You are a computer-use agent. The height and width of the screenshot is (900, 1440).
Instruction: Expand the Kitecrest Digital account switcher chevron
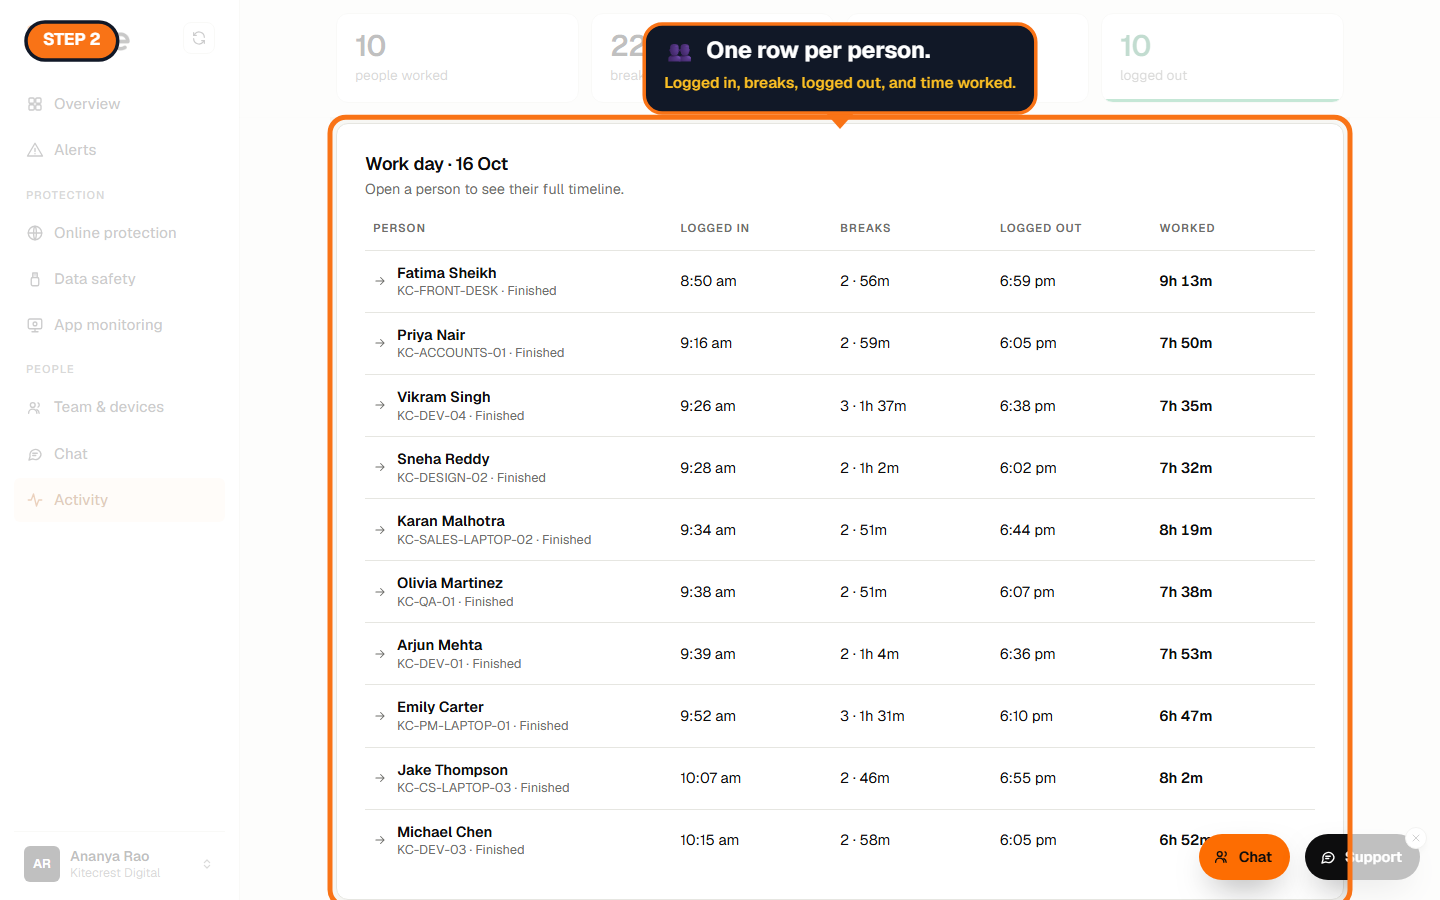(x=207, y=864)
